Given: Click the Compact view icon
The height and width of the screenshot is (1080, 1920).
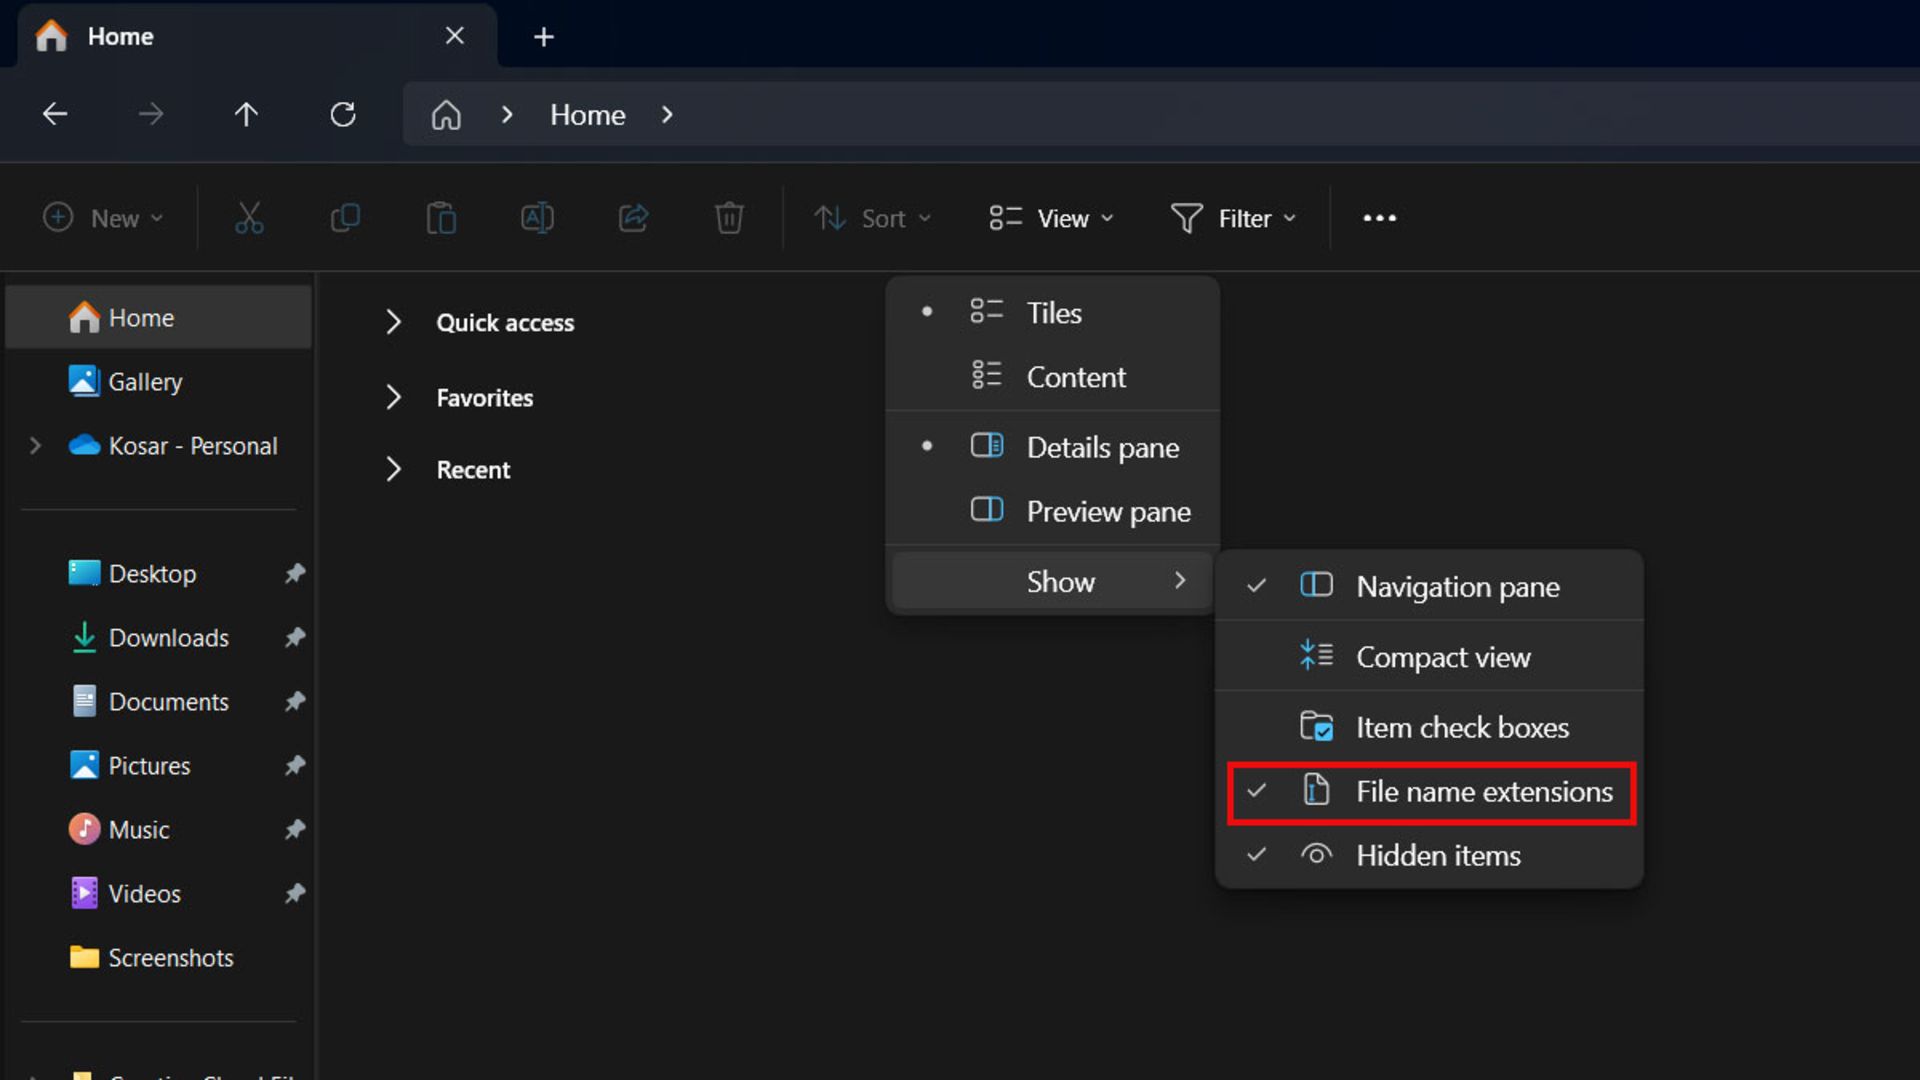Looking at the screenshot, I should (1316, 655).
